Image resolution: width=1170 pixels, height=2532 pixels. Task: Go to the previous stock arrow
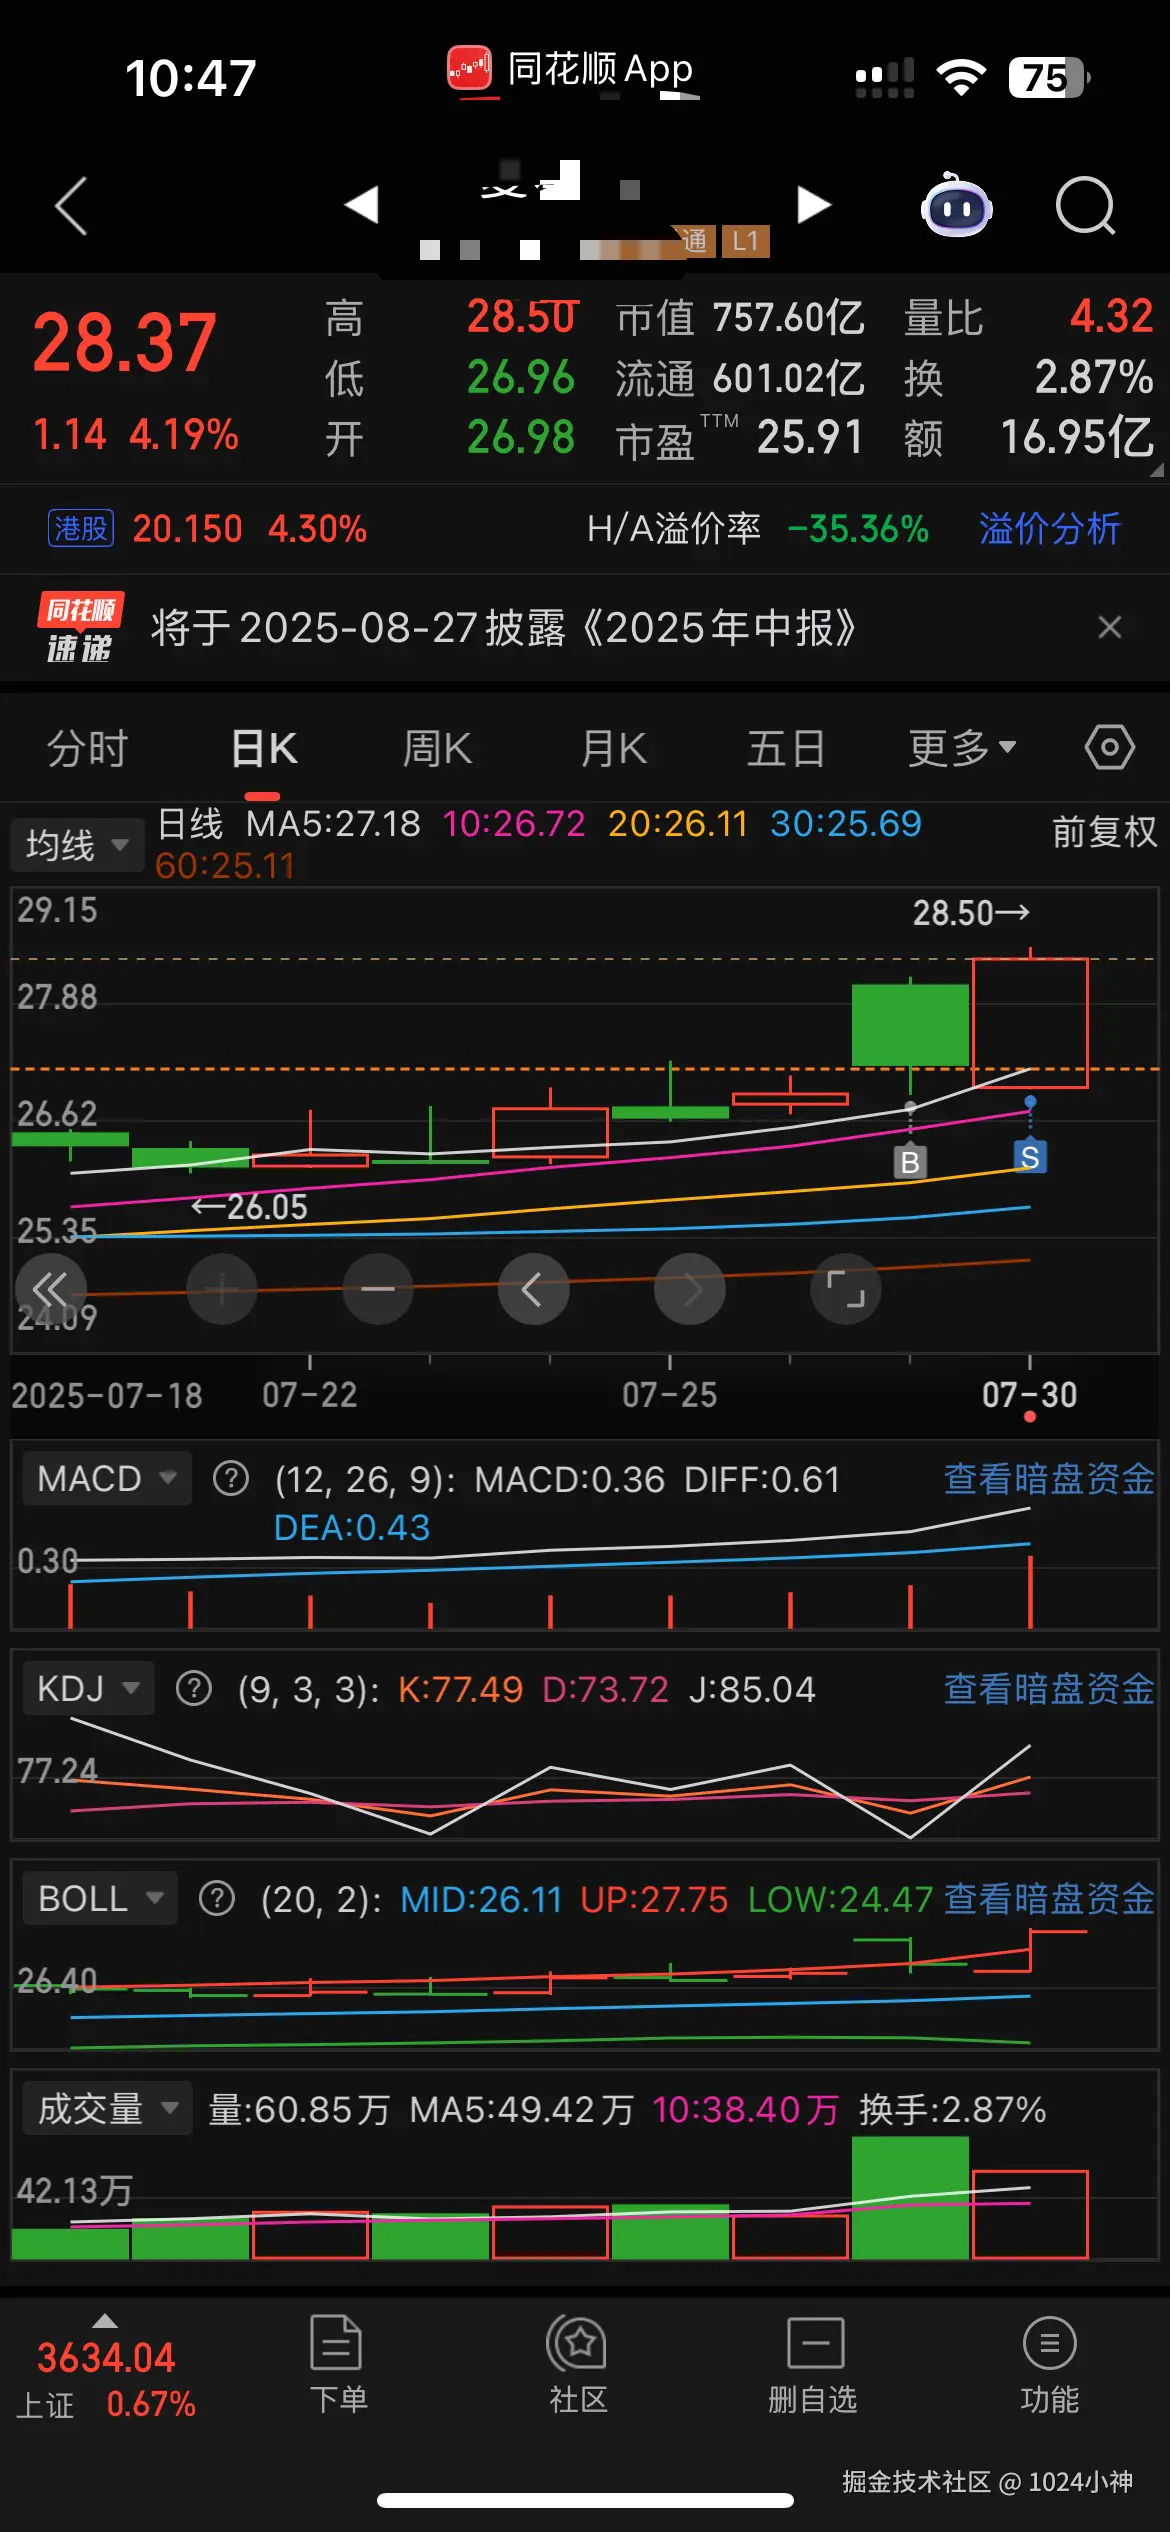pyautogui.click(x=362, y=205)
